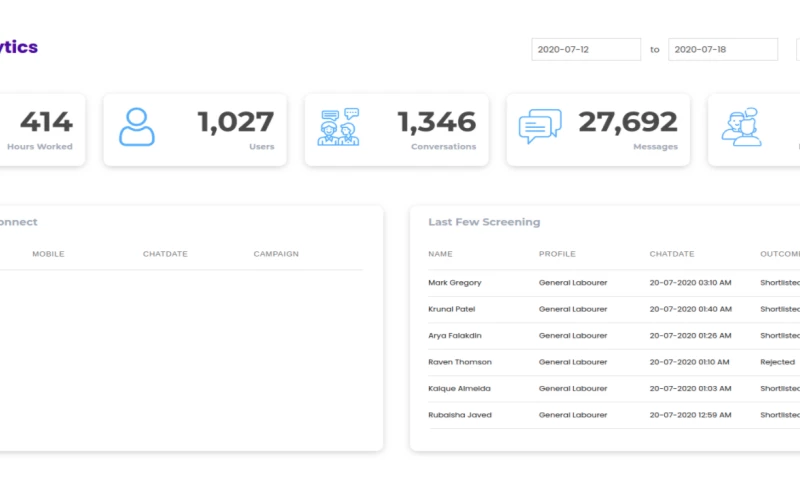Click the CHATDATE header in the screening table
This screenshot has height=480, width=800.
coord(672,254)
